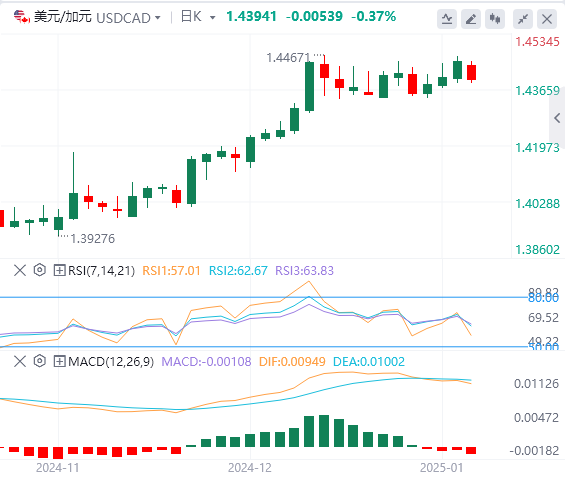Image resolution: width=565 pixels, height=481 pixels.
Task: Expand the right side panel arrow
Action: (x=557, y=118)
